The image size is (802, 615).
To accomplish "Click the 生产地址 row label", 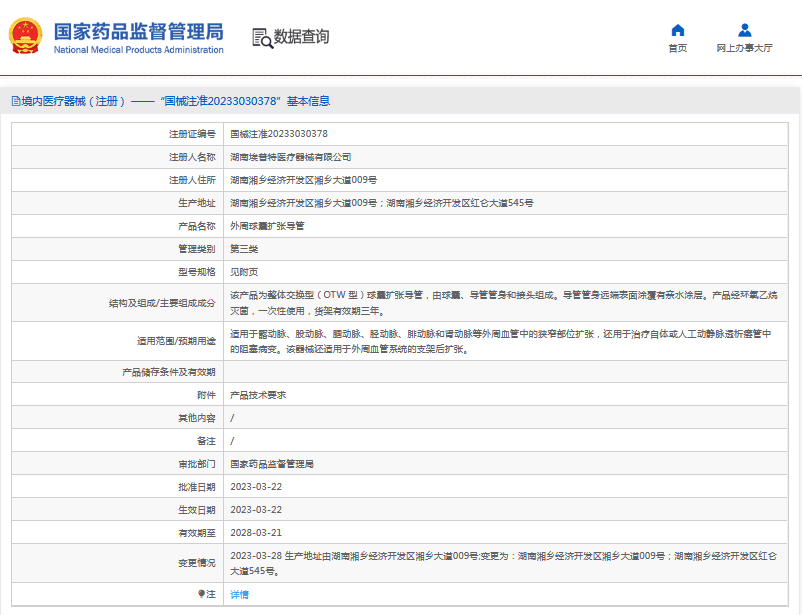I will click(197, 203).
